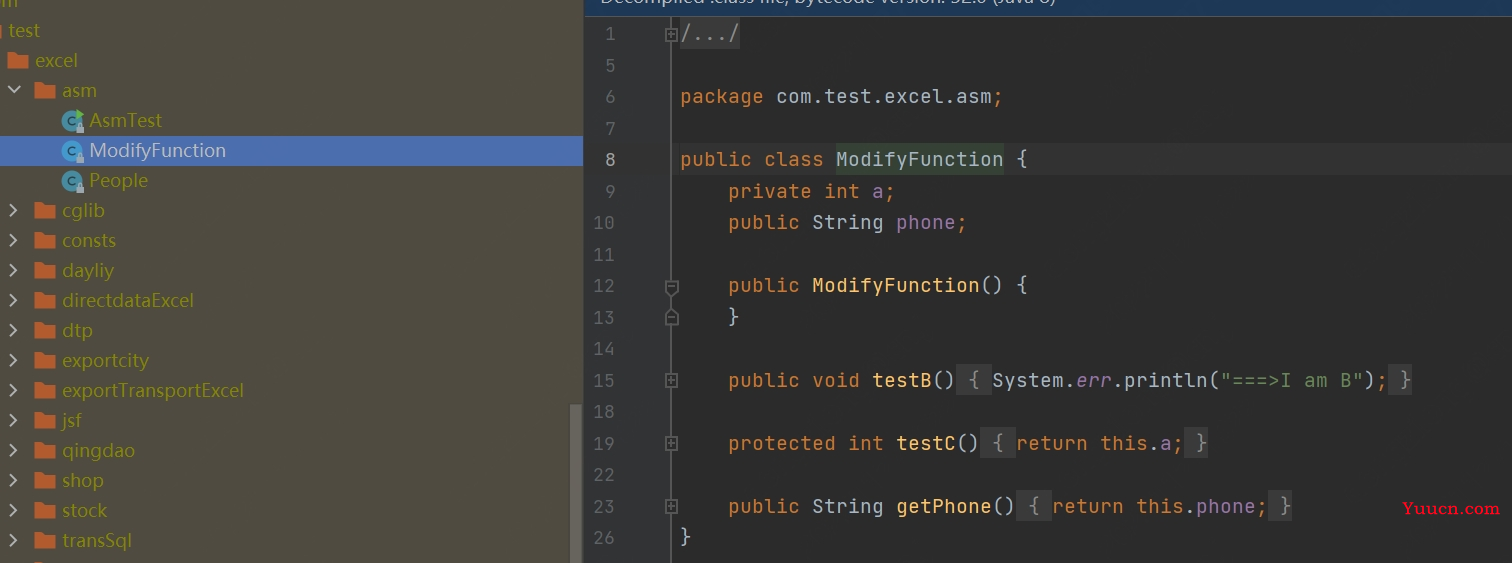Viewport: 1512px width, 563px height.
Task: Click the folded /.../ comment placeholder
Action: tap(710, 34)
